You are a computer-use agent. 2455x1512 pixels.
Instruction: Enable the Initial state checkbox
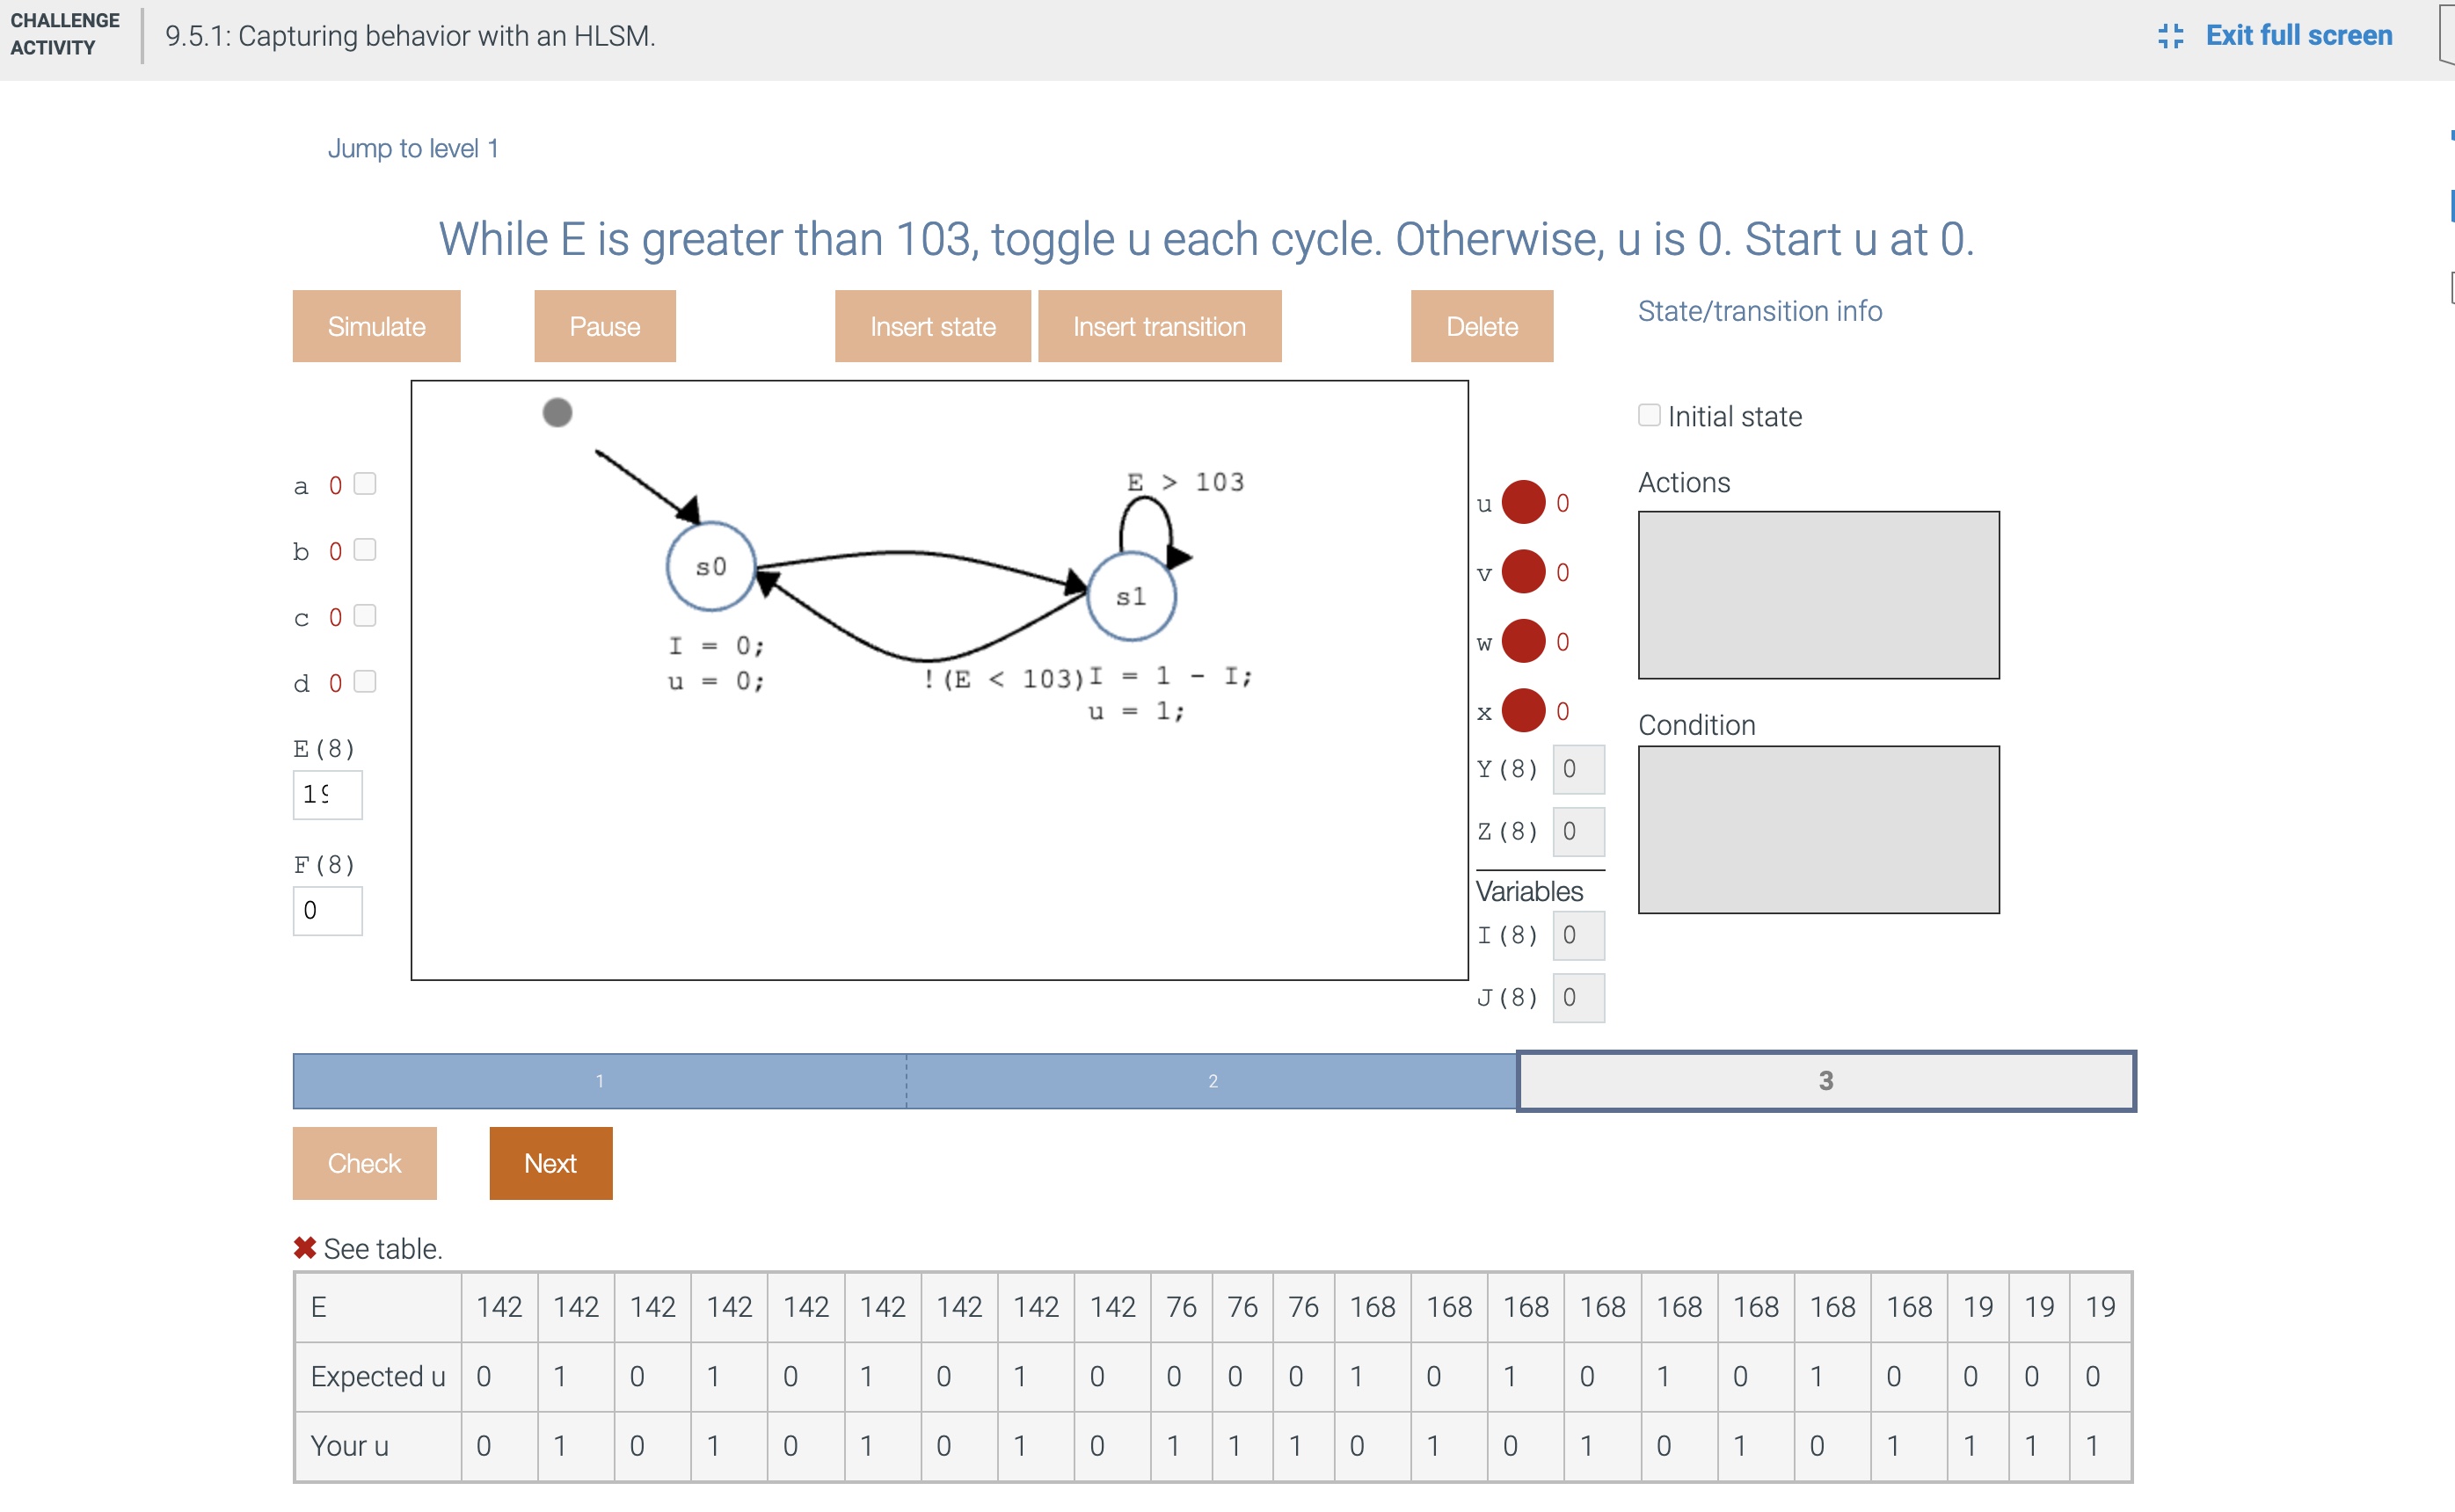[1649, 415]
